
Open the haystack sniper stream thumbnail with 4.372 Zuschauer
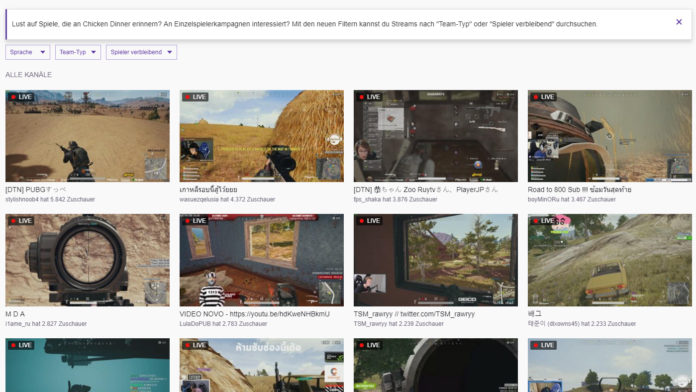coord(261,136)
